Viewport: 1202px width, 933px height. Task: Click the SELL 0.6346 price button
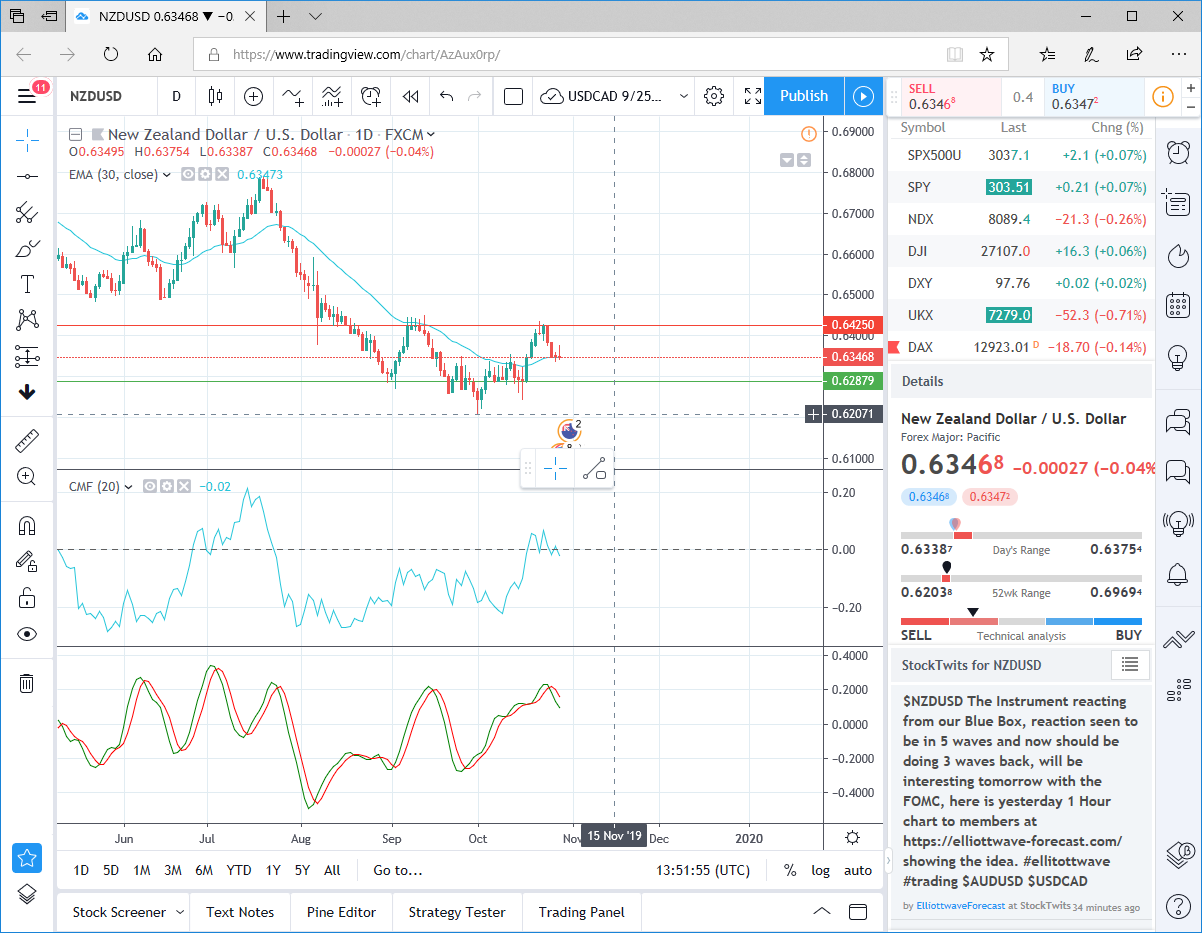click(951, 97)
